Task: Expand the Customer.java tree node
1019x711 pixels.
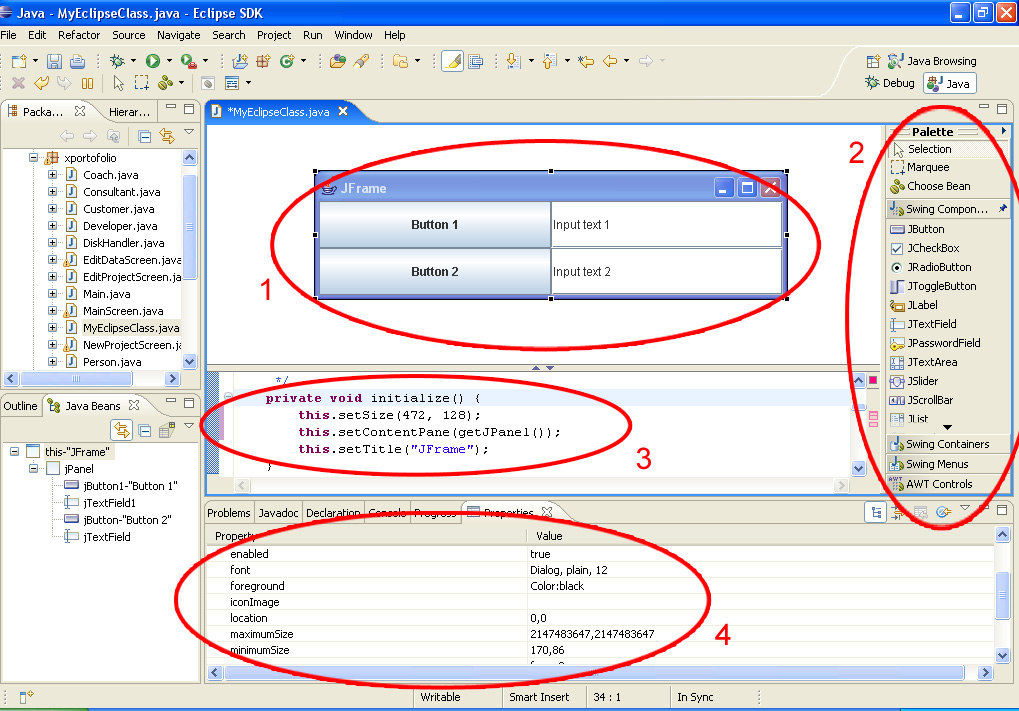Action: pyautogui.click(x=53, y=209)
